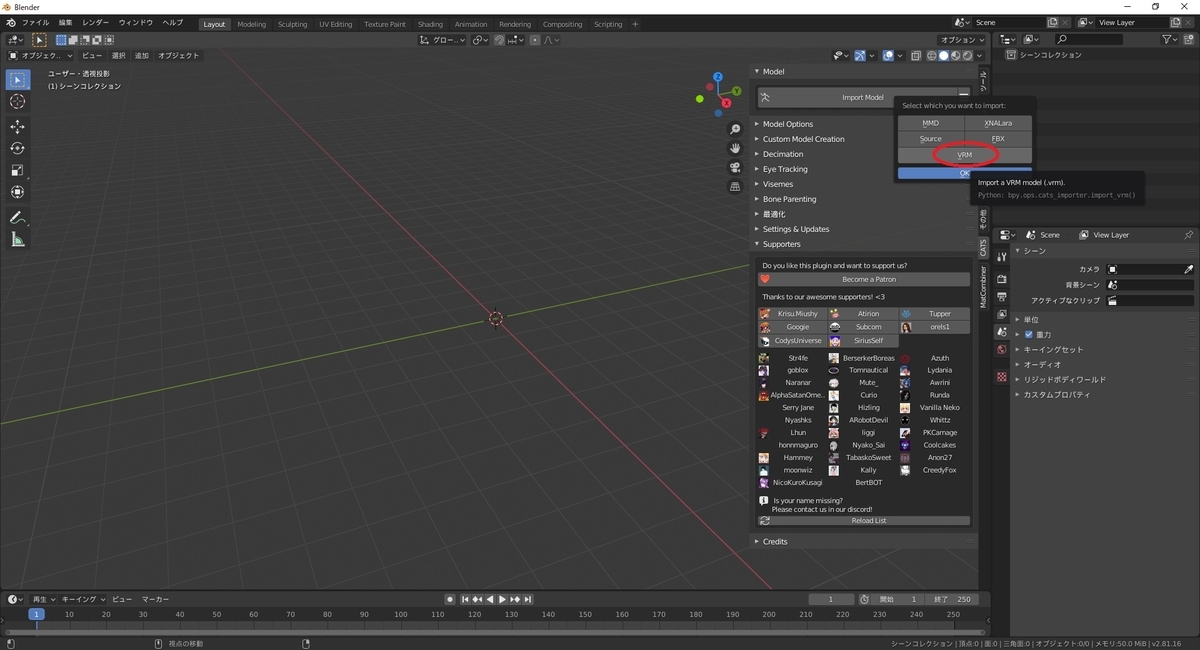Screen dimensions: 1200x650
Task: Select the Move tool
Action: [x=17, y=127]
